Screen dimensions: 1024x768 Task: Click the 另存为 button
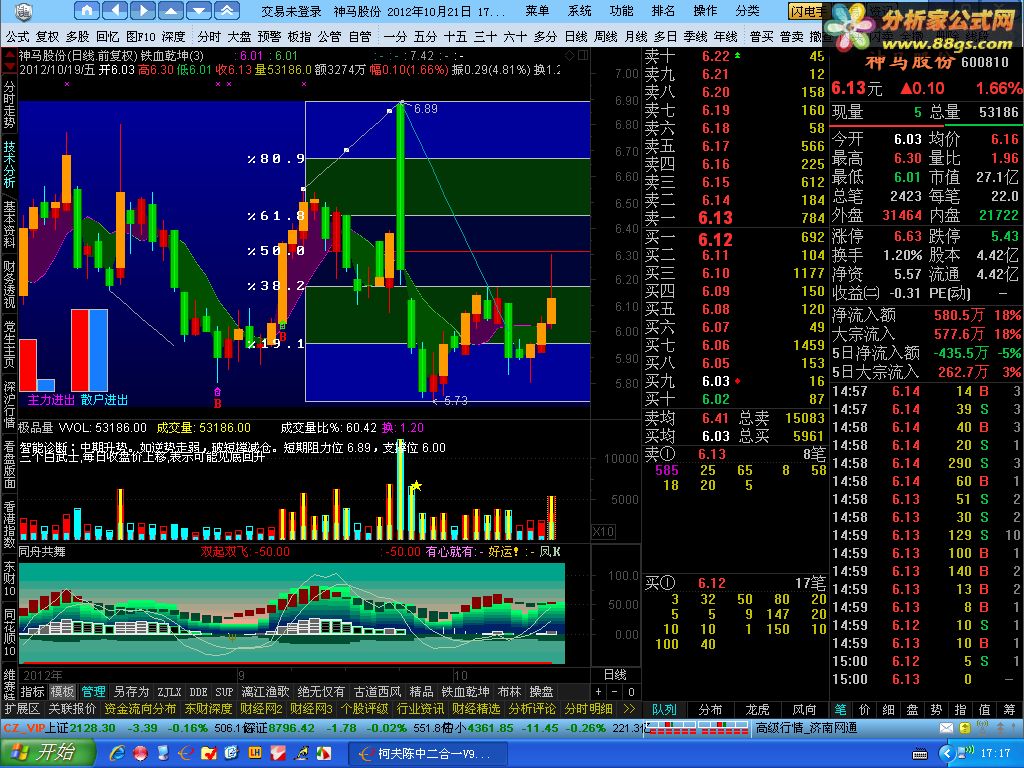pos(131,692)
